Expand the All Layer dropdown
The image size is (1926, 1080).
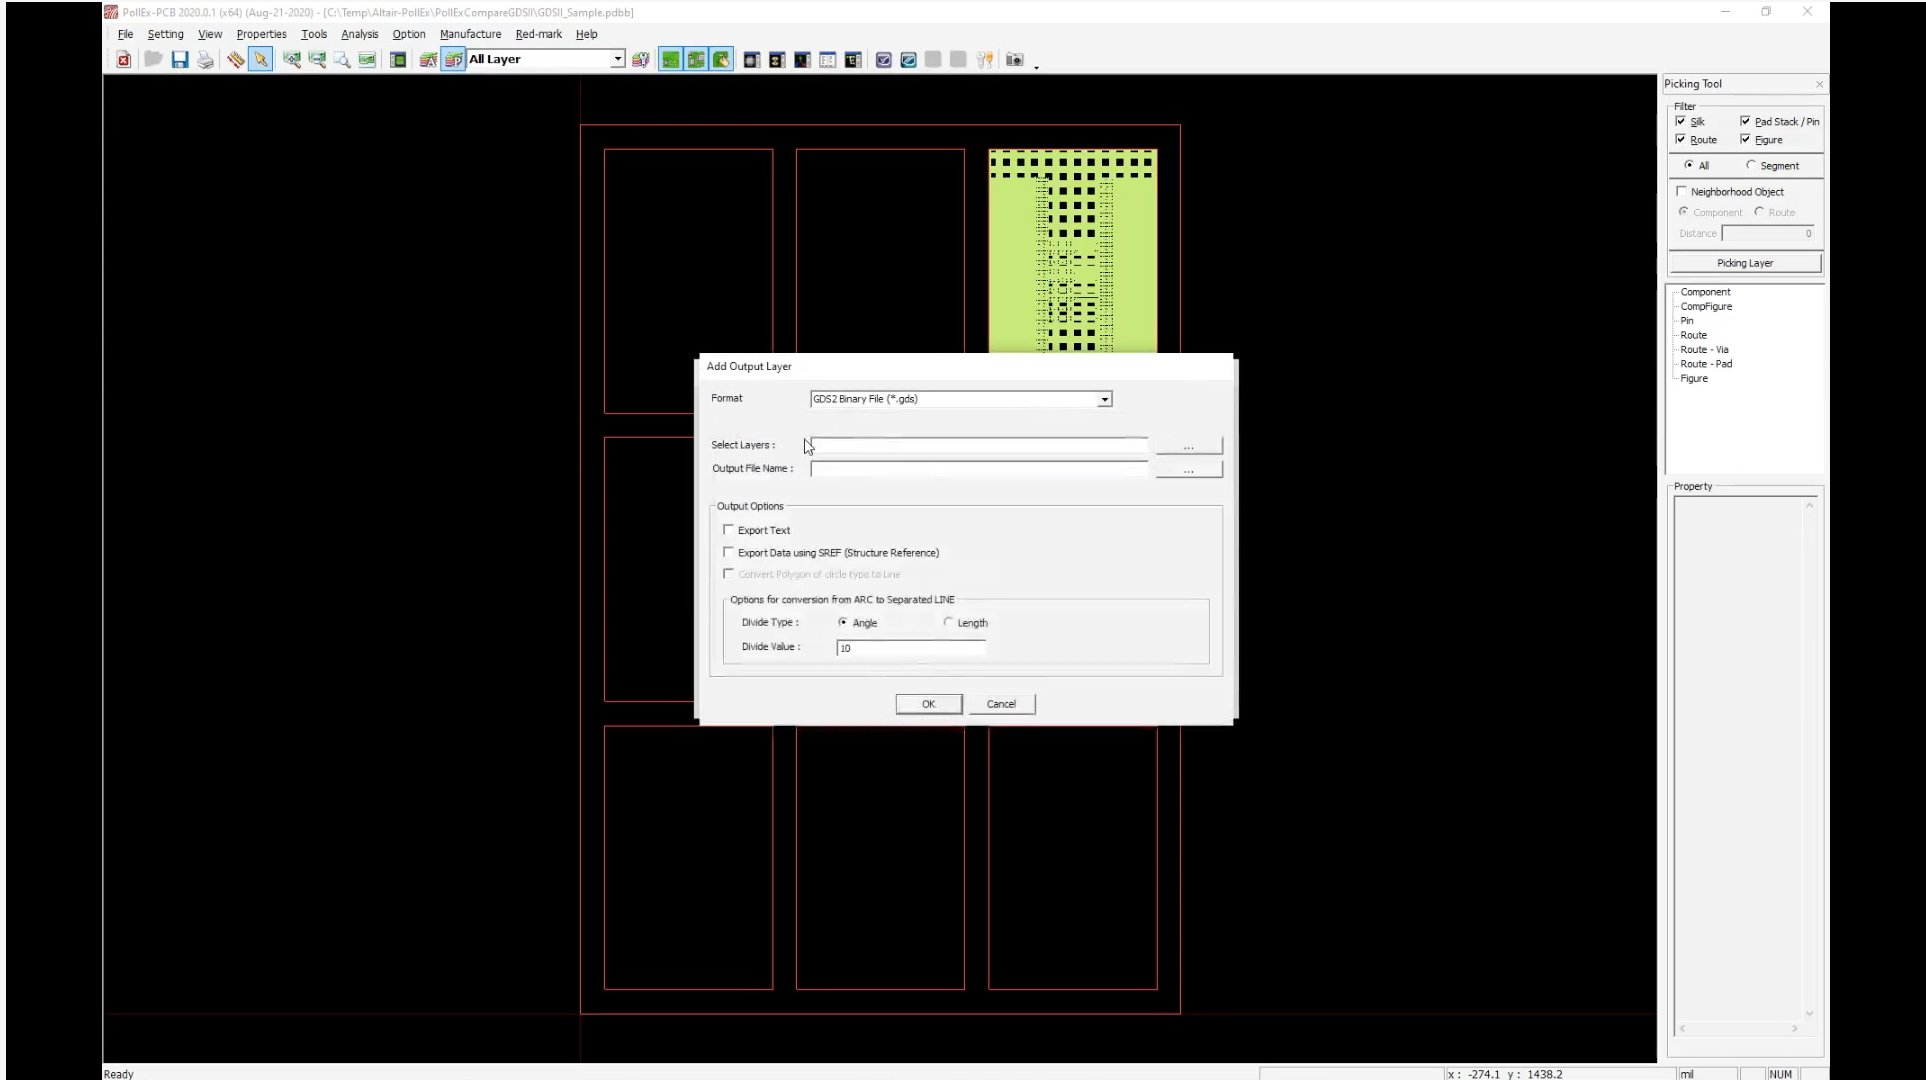pos(618,59)
